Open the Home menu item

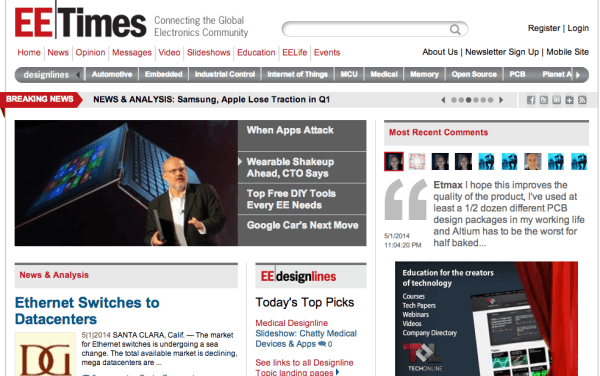[29, 52]
